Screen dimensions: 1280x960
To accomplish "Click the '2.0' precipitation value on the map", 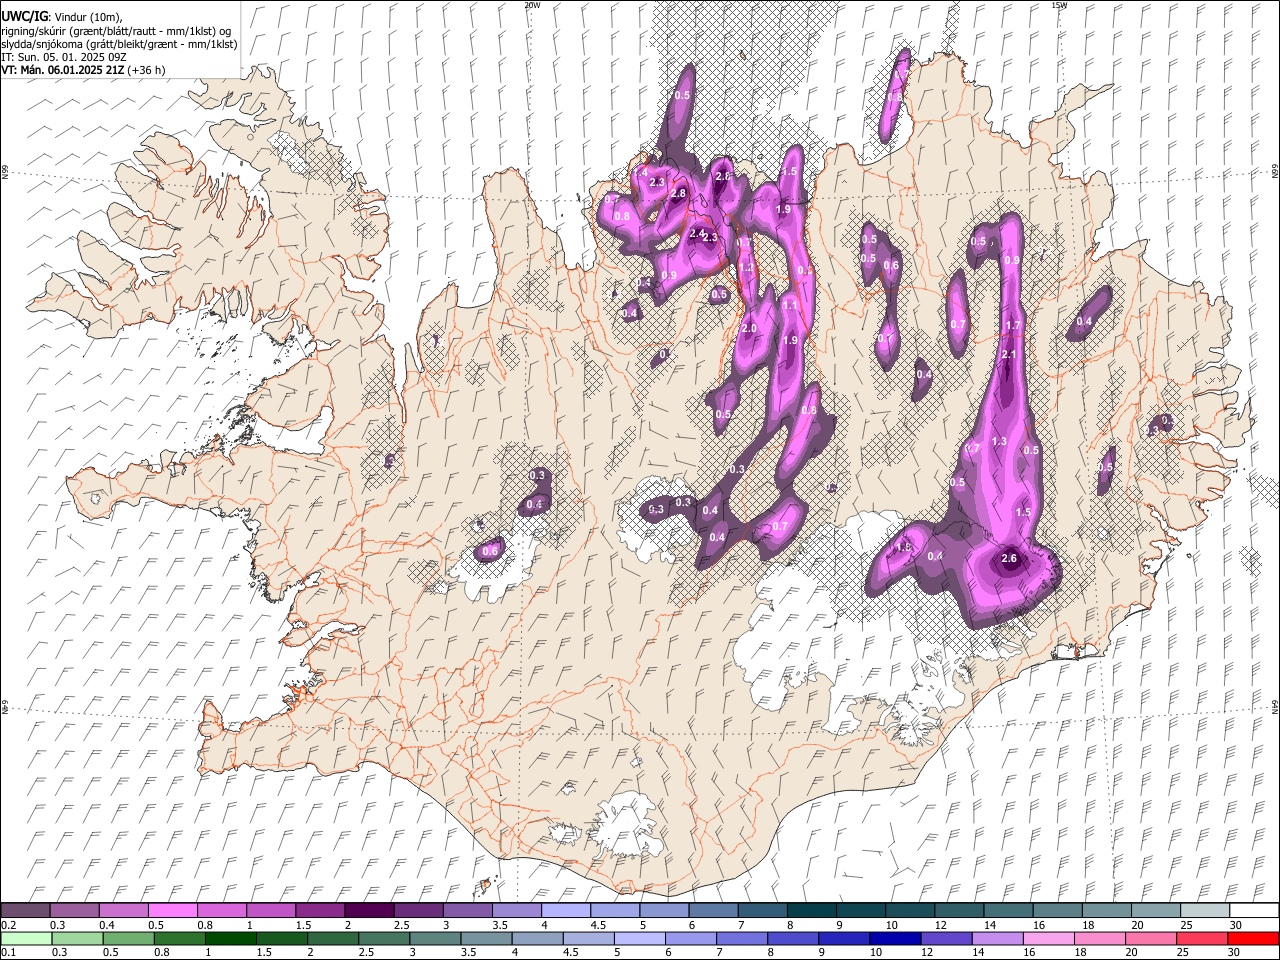I will 749,329.
